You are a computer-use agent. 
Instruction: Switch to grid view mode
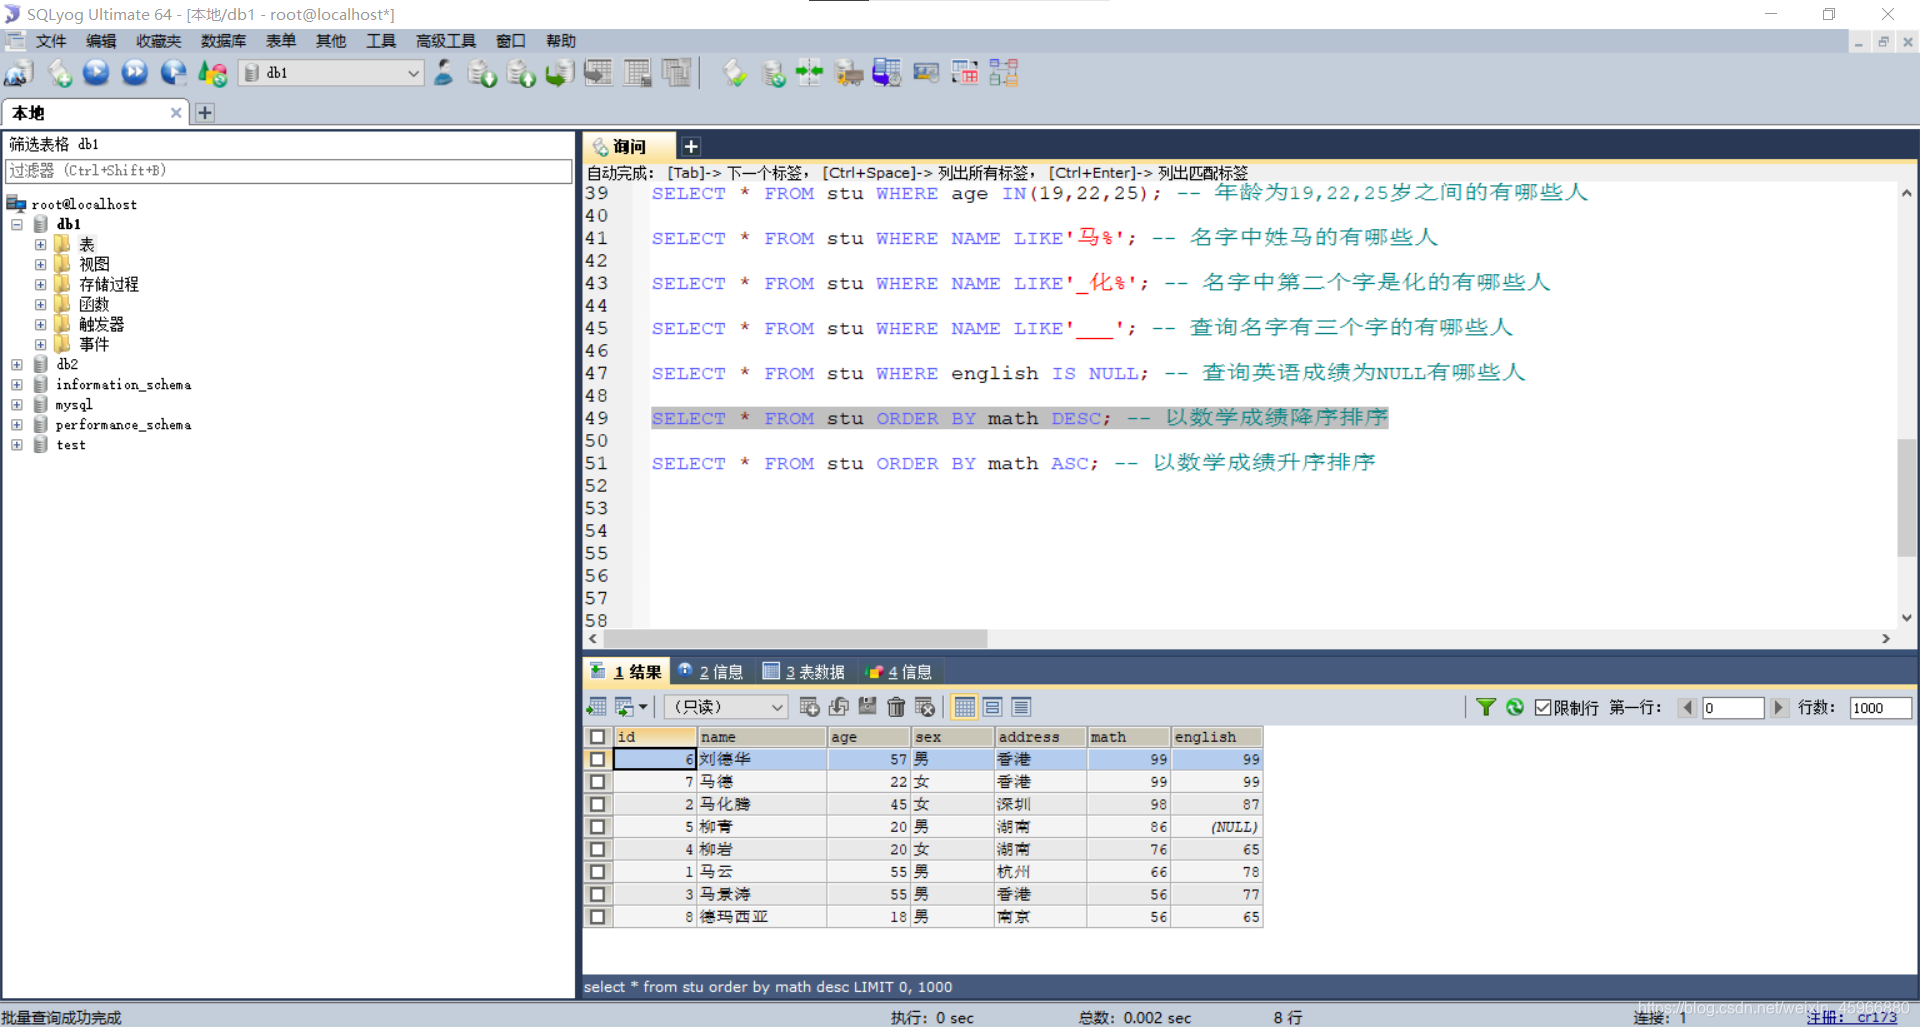click(964, 707)
